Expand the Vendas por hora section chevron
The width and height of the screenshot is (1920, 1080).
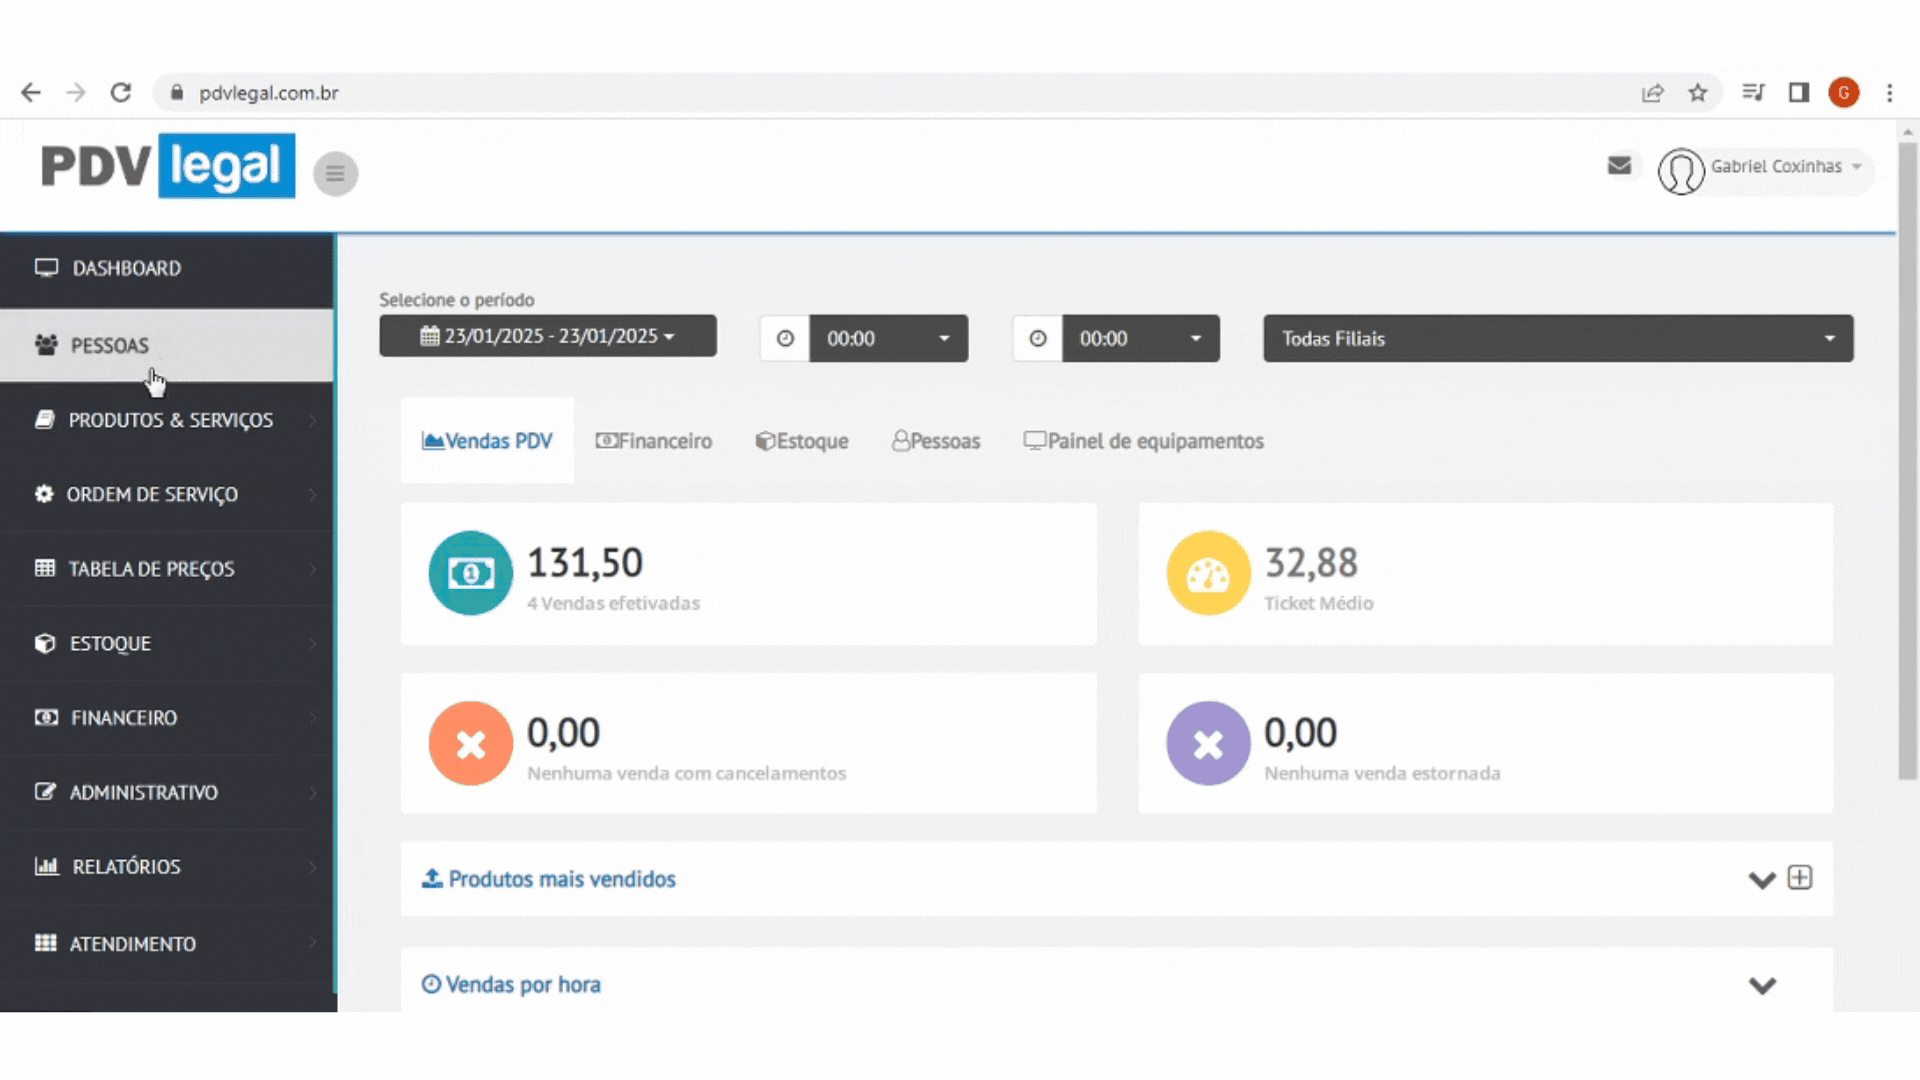click(x=1762, y=986)
